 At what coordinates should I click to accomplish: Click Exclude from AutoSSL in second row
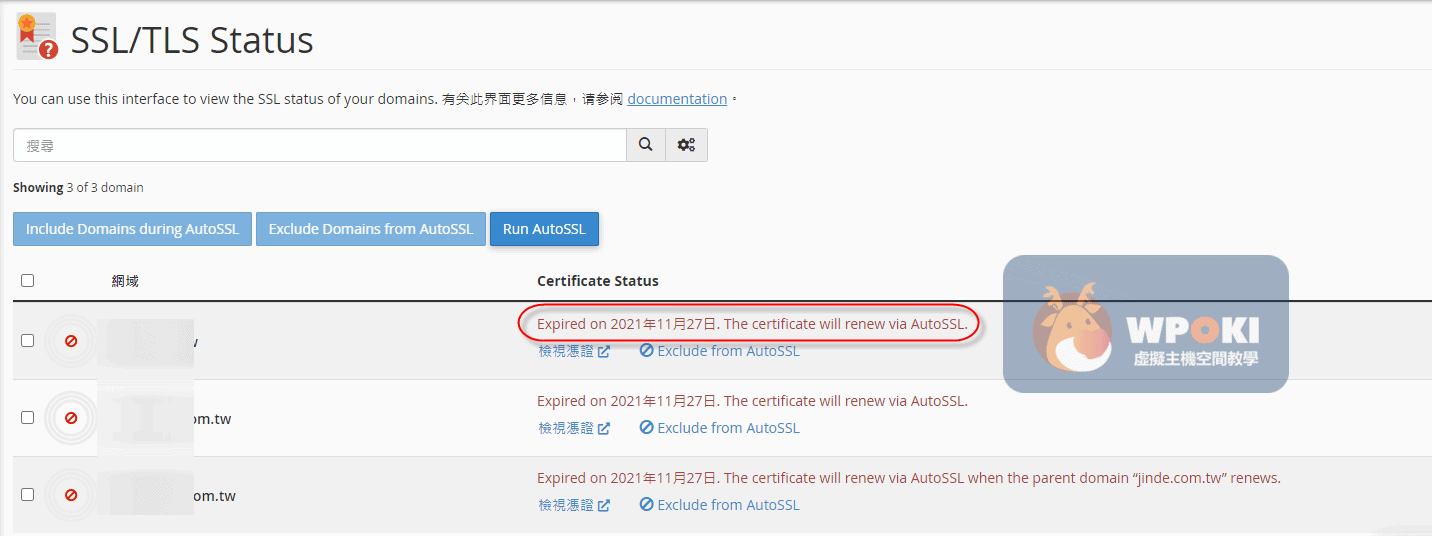[720, 428]
